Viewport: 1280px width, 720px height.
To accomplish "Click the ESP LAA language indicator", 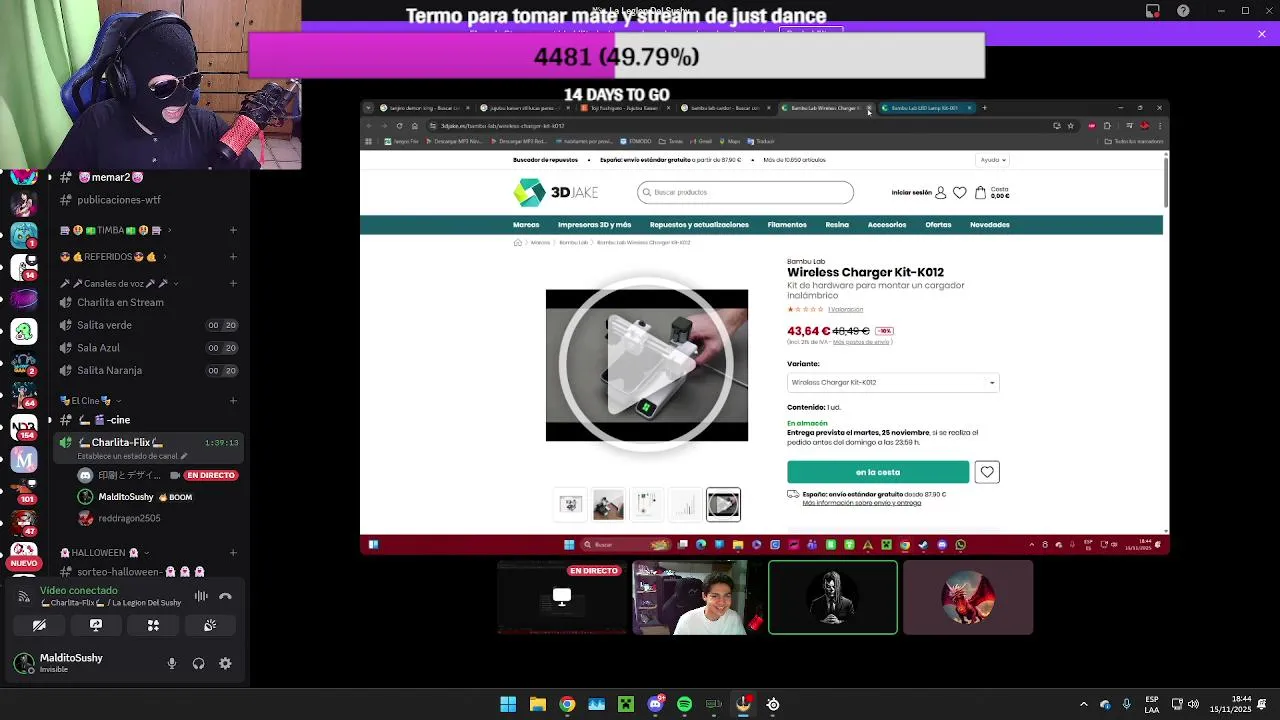I will [1152, 704].
